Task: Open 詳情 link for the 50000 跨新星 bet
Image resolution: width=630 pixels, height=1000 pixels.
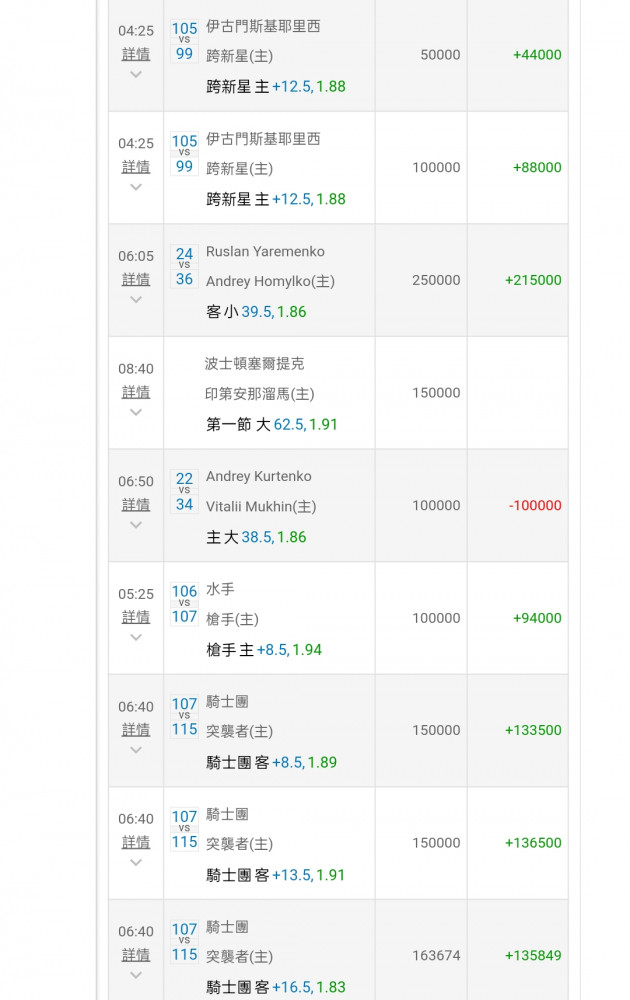Action: pos(136,54)
